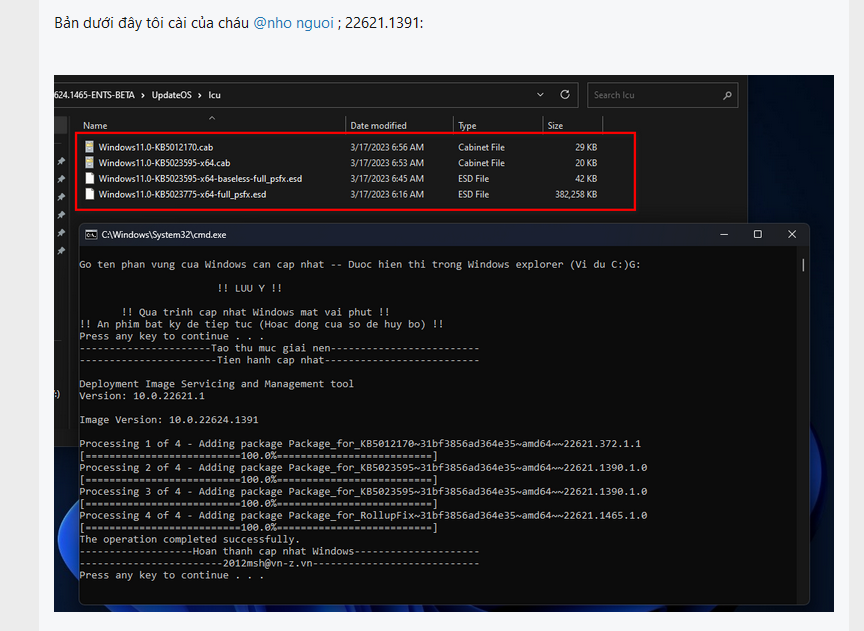864x631 pixels.
Task: Select Windows11.0-KB5012170.cab file name
Action: click(x=156, y=147)
